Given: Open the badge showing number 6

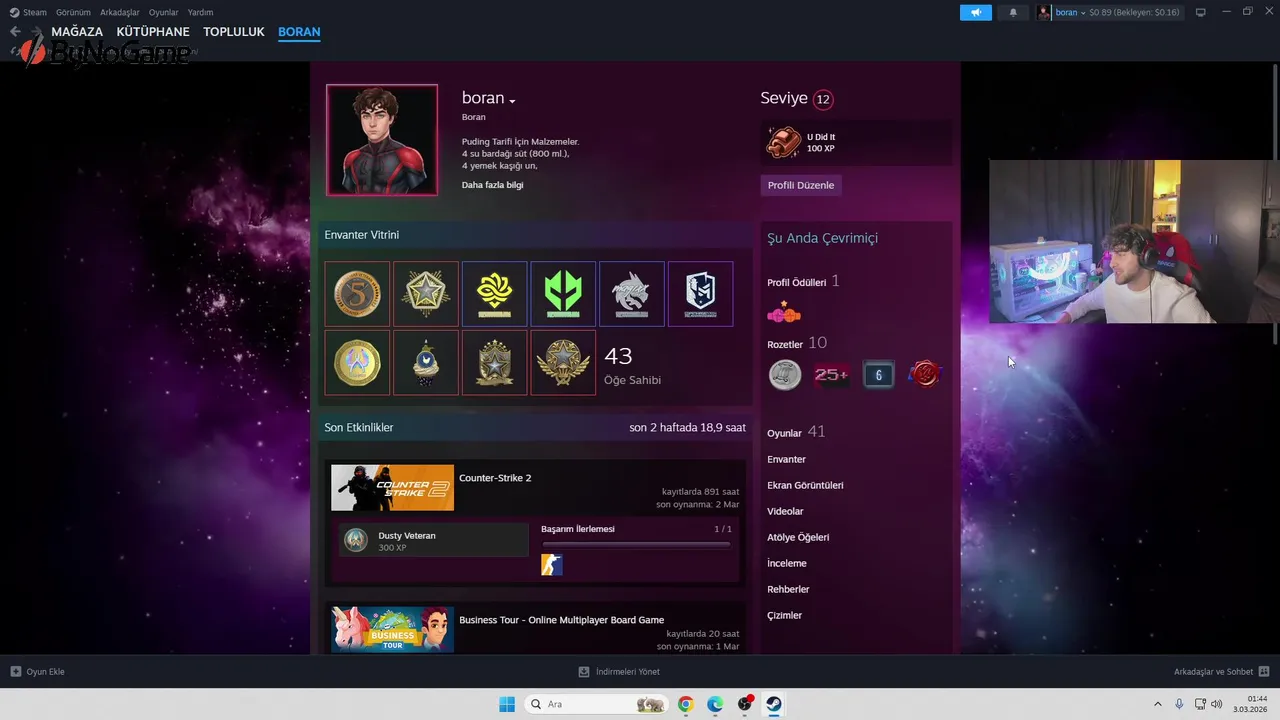Looking at the screenshot, I should pyautogui.click(x=879, y=375).
